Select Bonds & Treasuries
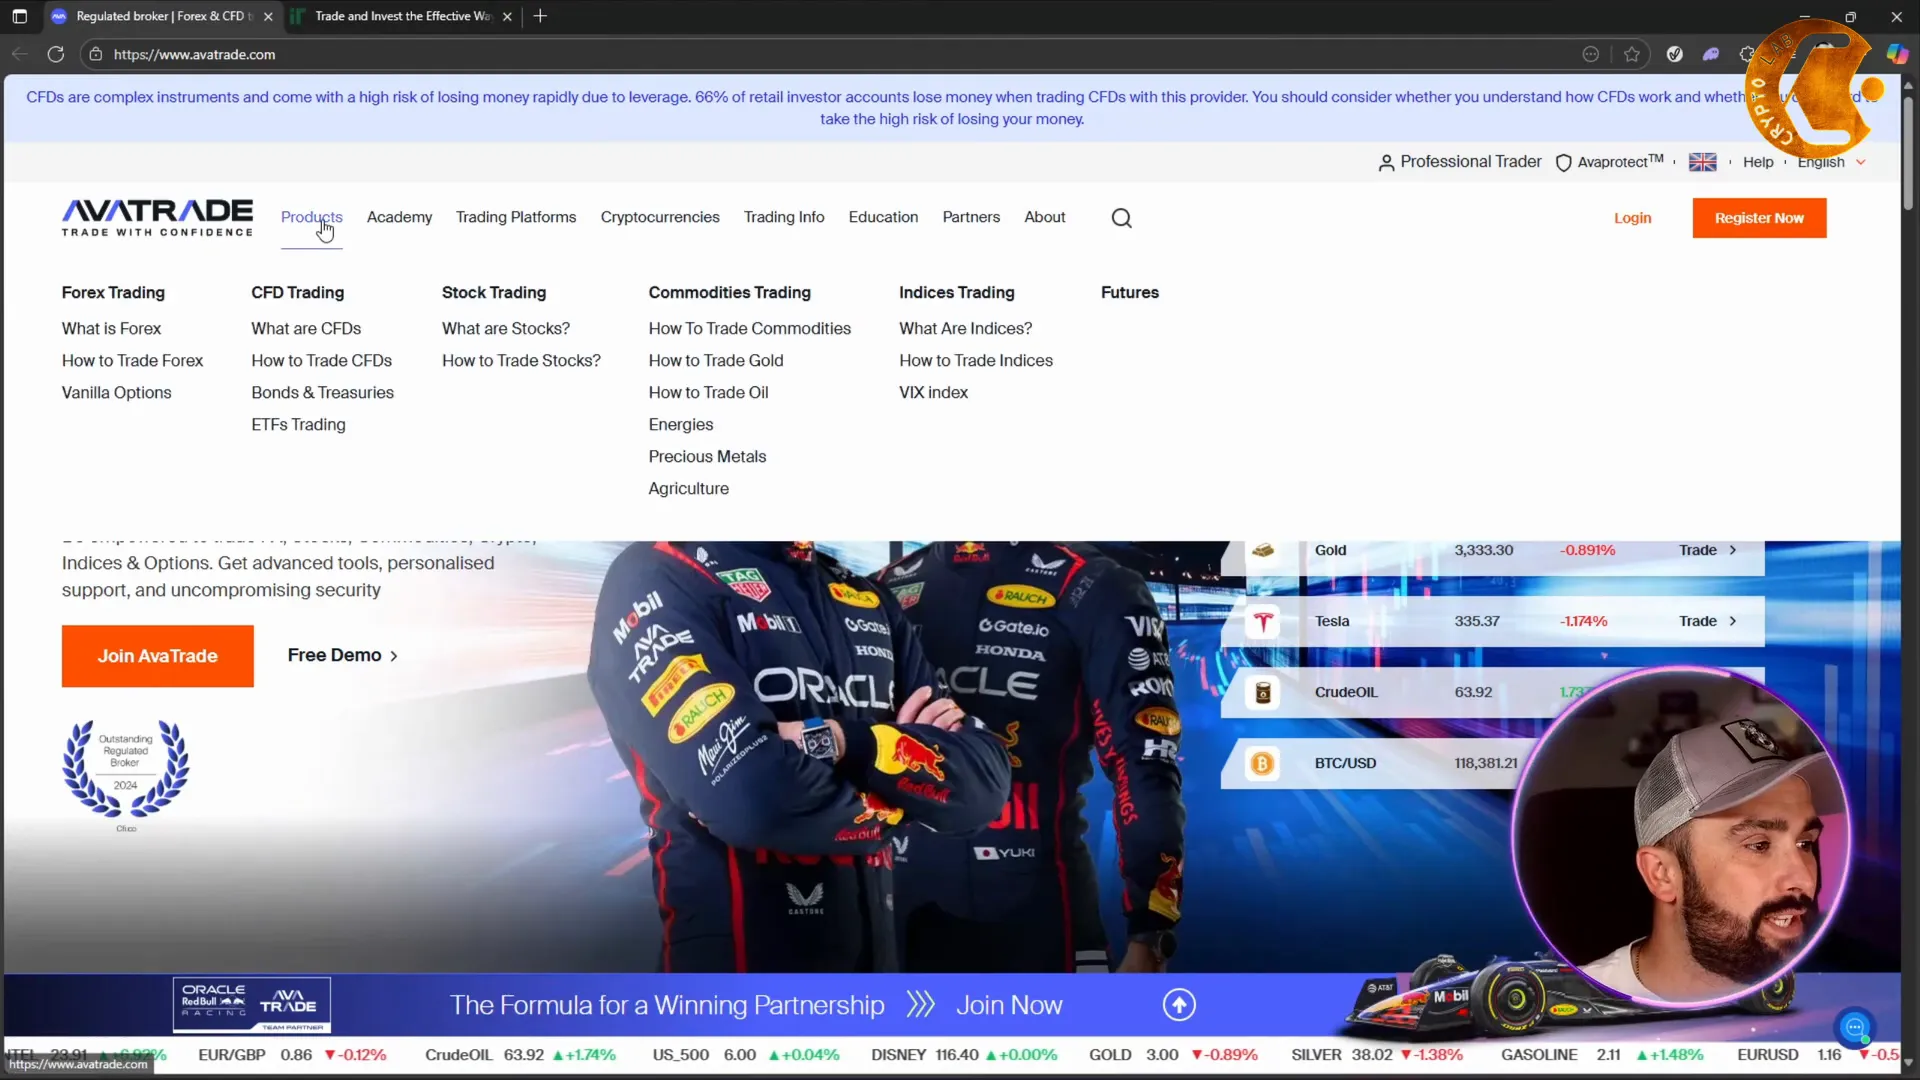 point(322,392)
